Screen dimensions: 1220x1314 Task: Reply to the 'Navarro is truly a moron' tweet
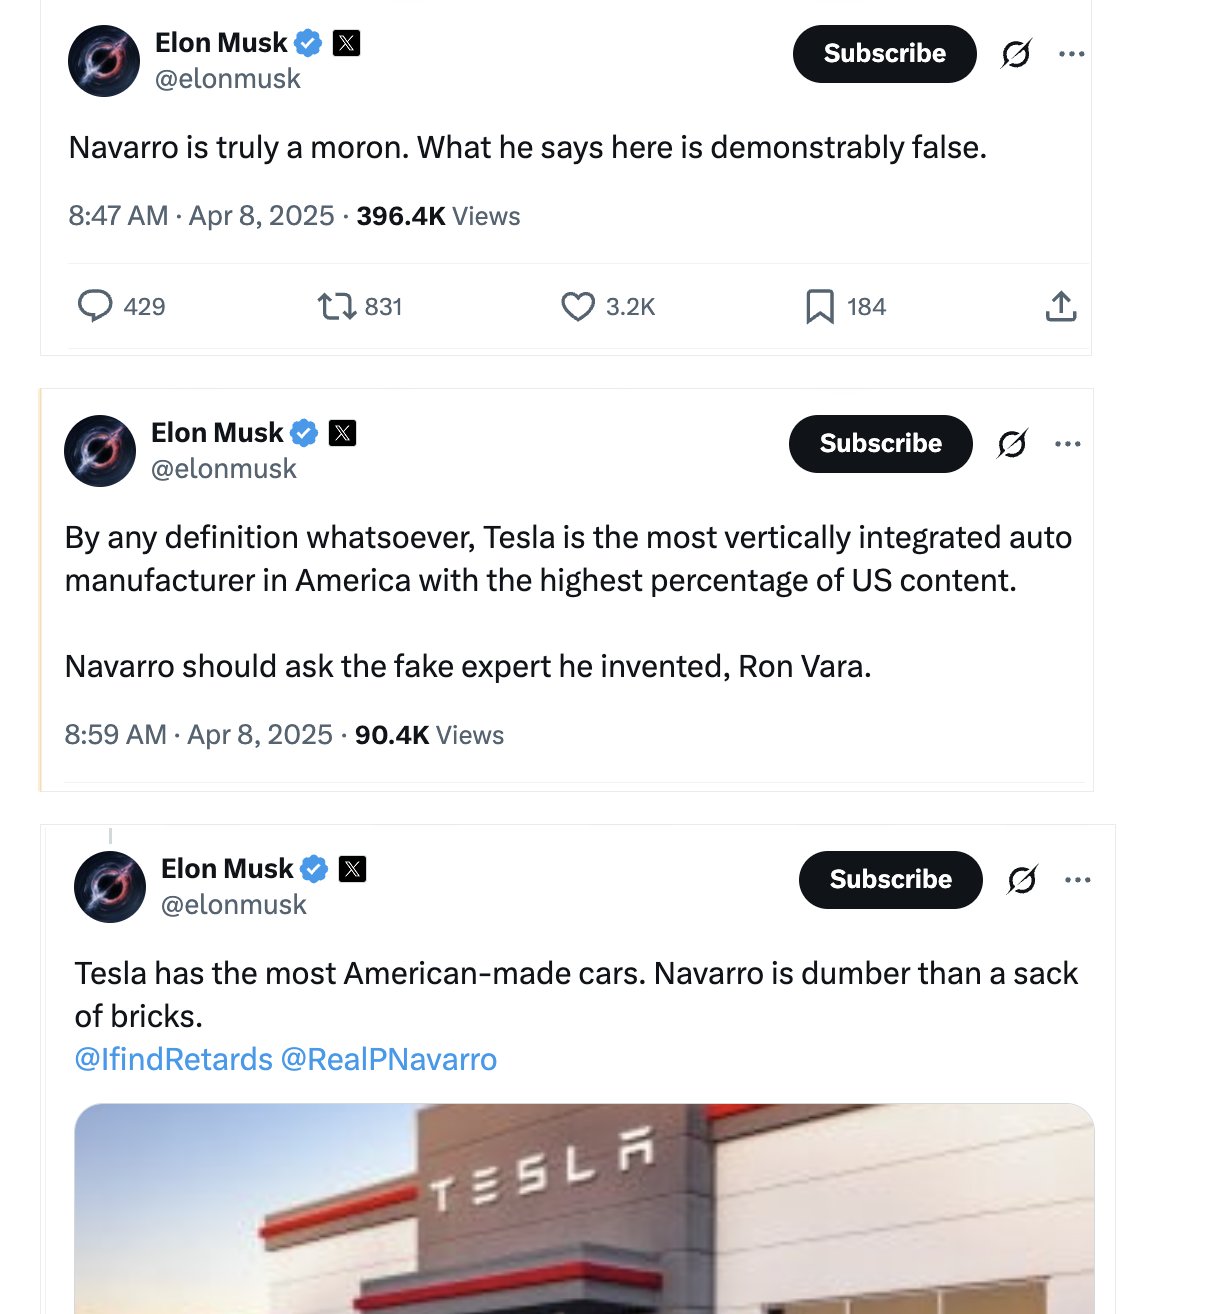coord(95,306)
